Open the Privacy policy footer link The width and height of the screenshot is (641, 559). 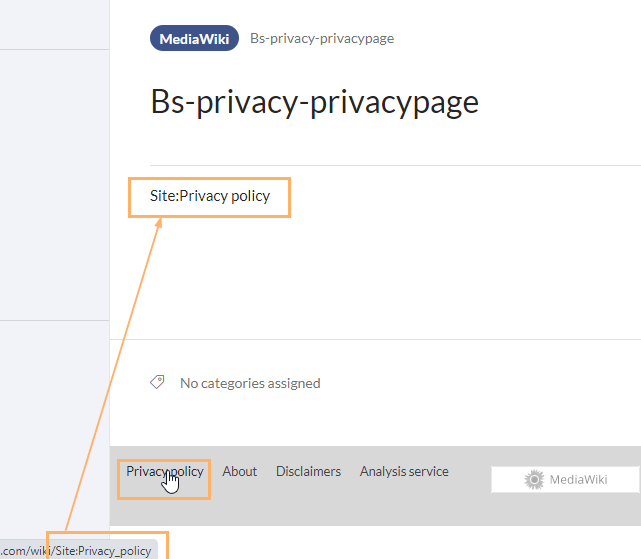[164, 471]
